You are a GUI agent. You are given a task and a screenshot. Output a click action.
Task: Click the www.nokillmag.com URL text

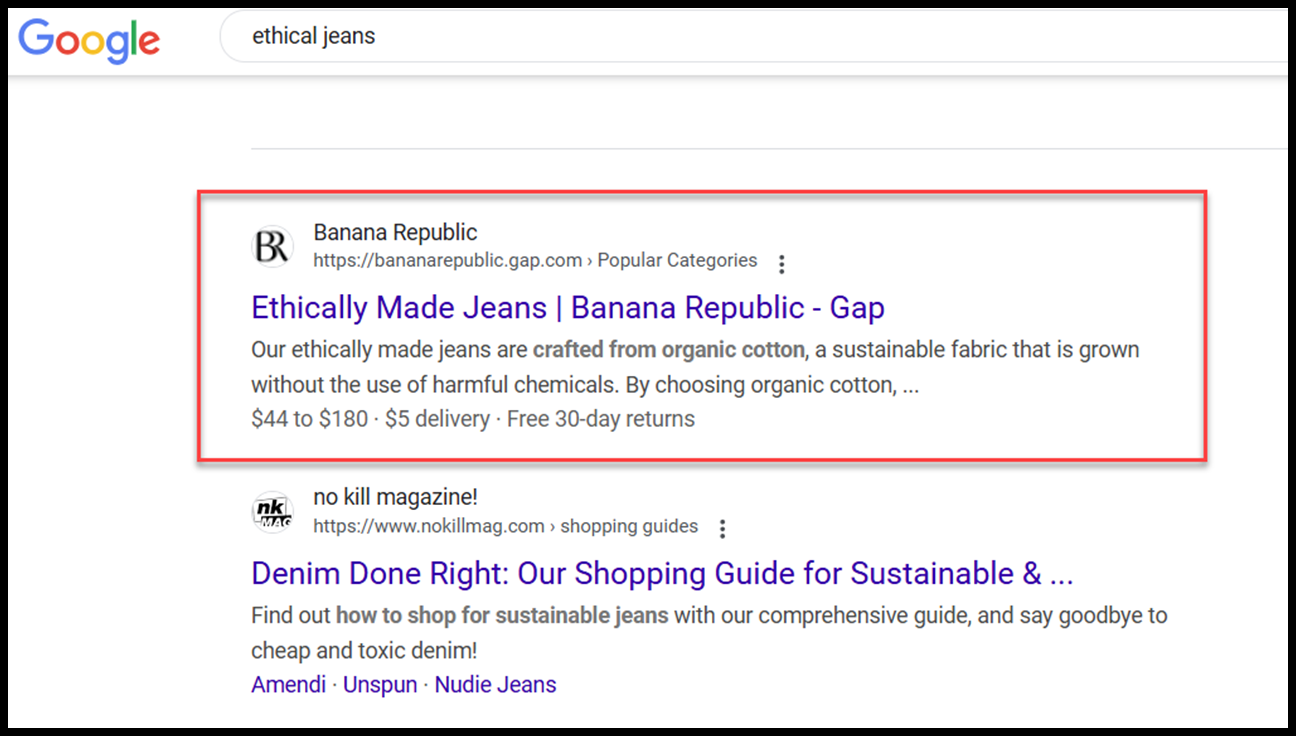coord(429,526)
